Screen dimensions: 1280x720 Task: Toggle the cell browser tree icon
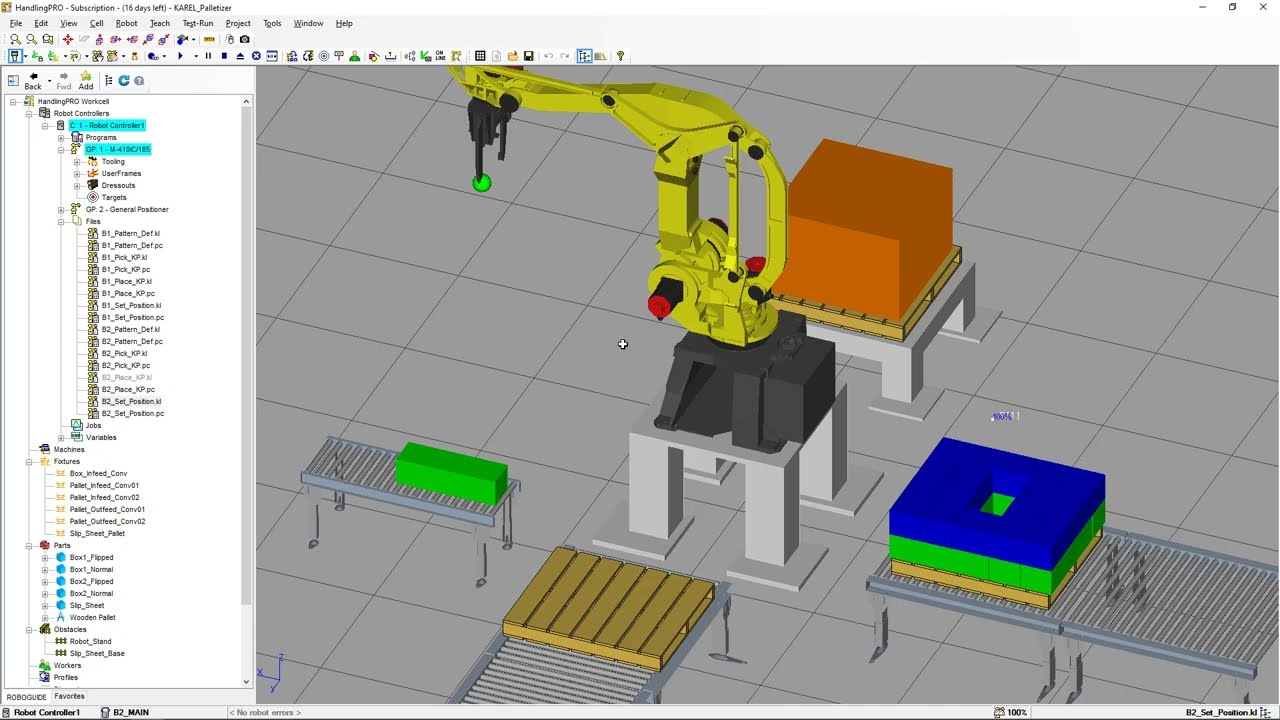click(x=584, y=56)
